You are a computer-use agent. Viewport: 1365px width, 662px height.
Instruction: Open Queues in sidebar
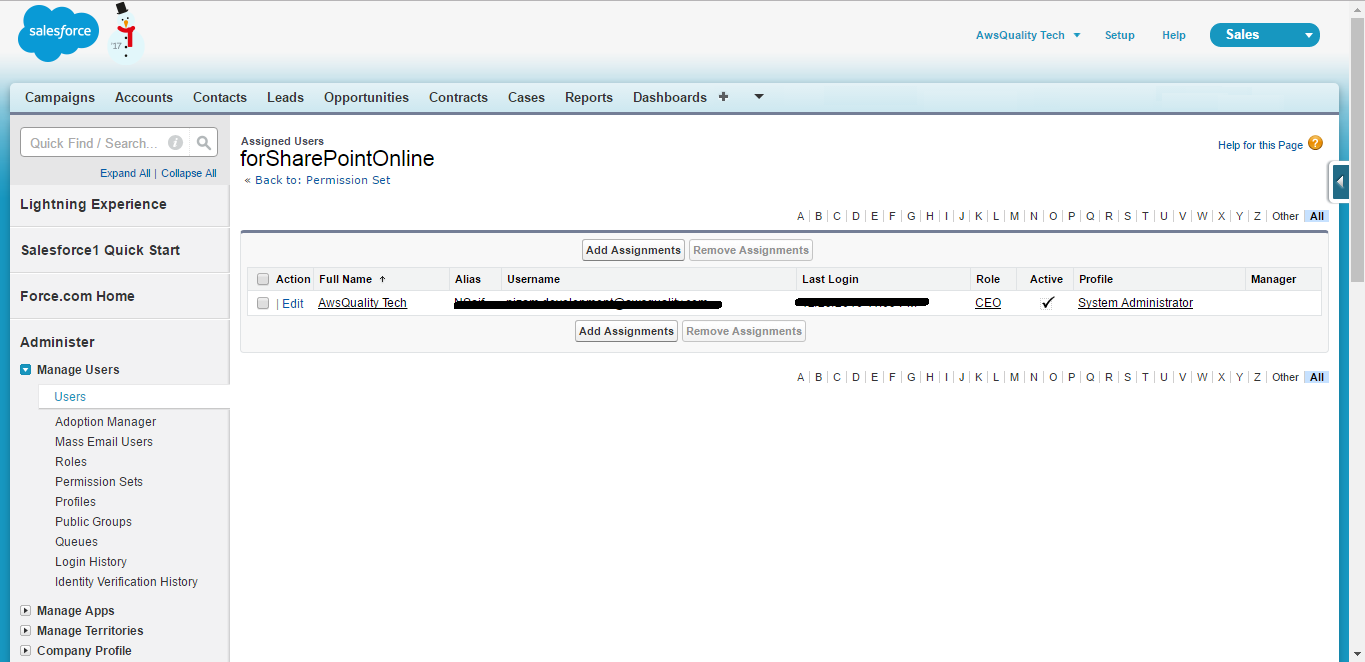pos(77,542)
